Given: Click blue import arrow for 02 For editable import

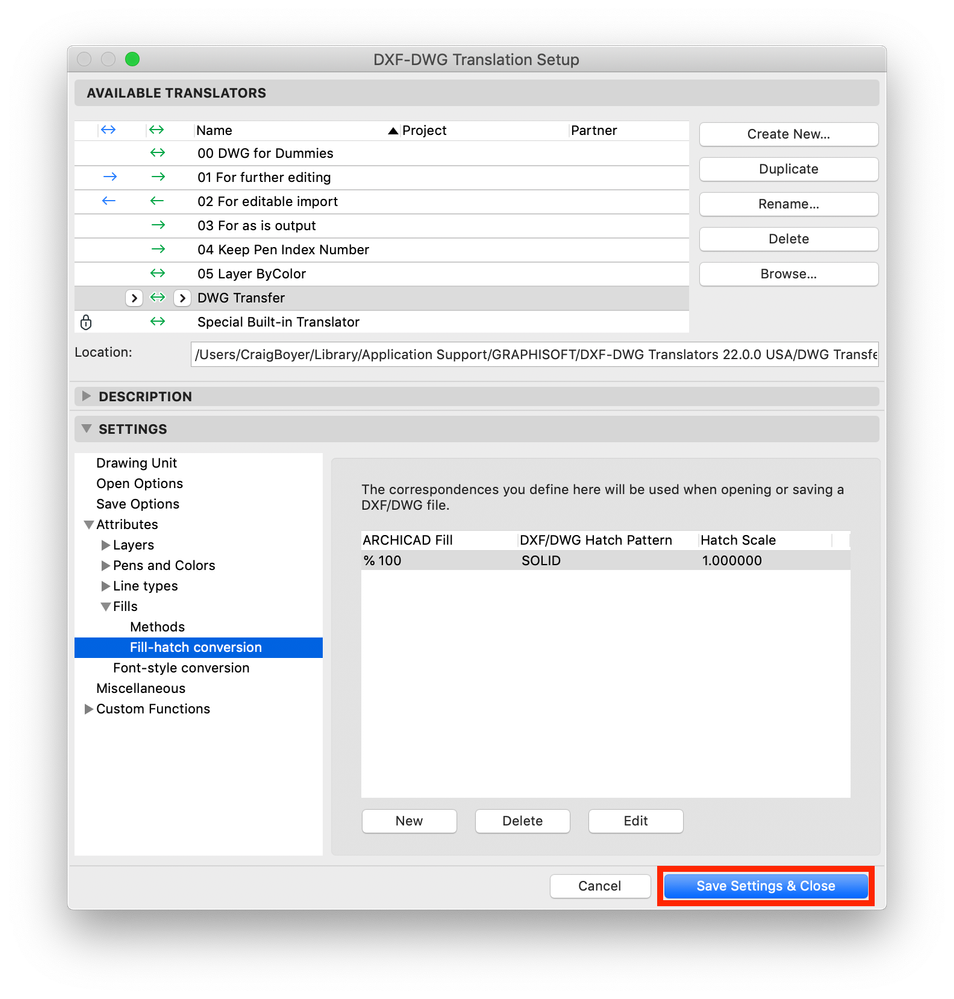Looking at the screenshot, I should point(109,201).
